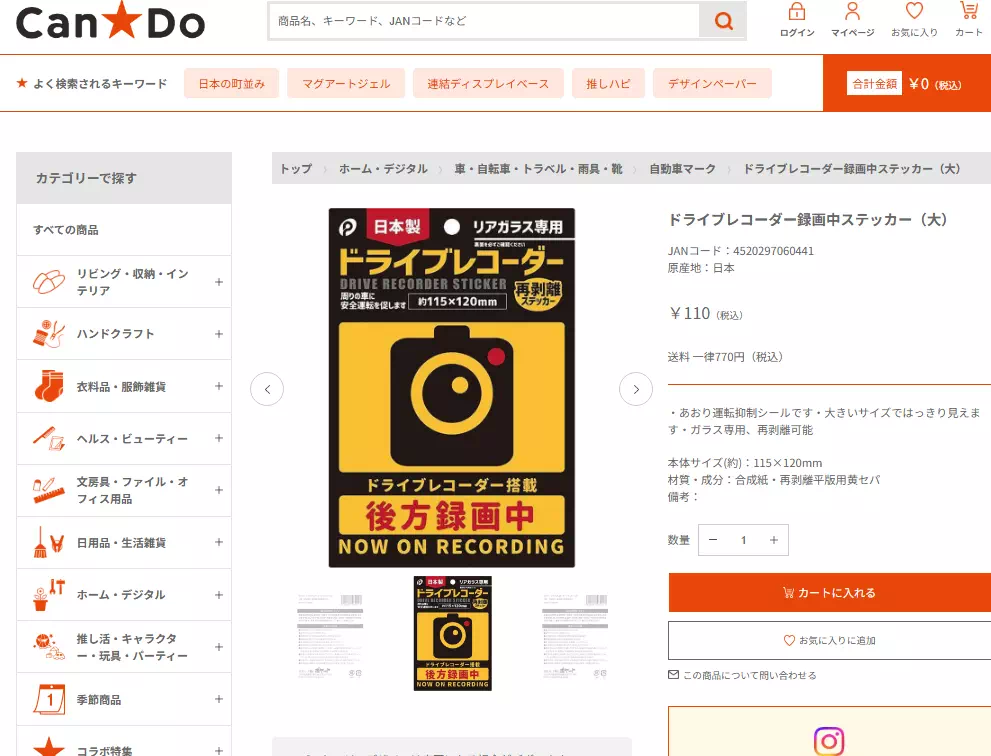
Task: Show previous product image with left arrow
Action: pyautogui.click(x=267, y=389)
